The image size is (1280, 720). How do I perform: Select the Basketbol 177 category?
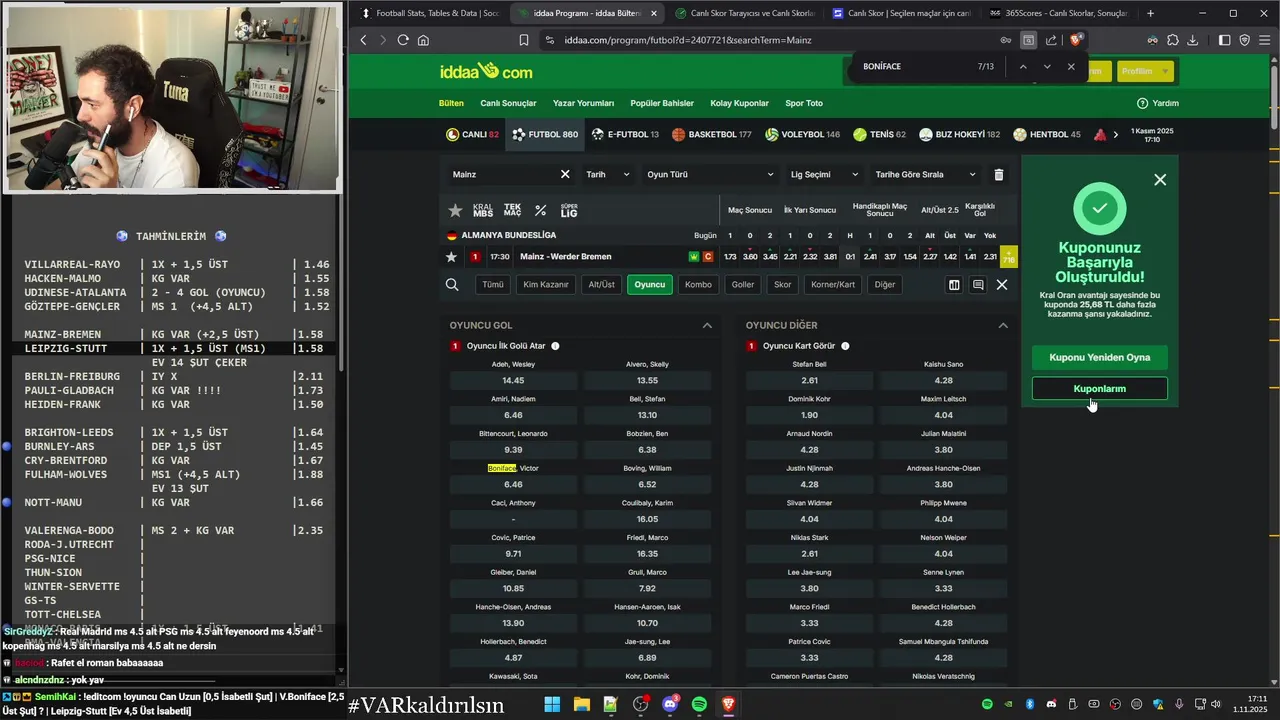click(x=712, y=134)
